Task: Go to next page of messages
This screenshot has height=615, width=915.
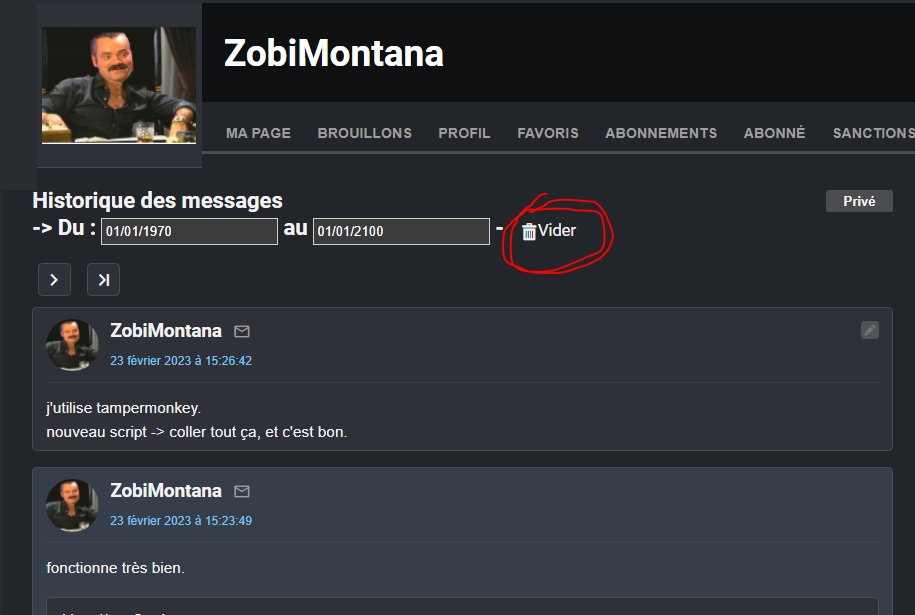Action: click(x=54, y=279)
